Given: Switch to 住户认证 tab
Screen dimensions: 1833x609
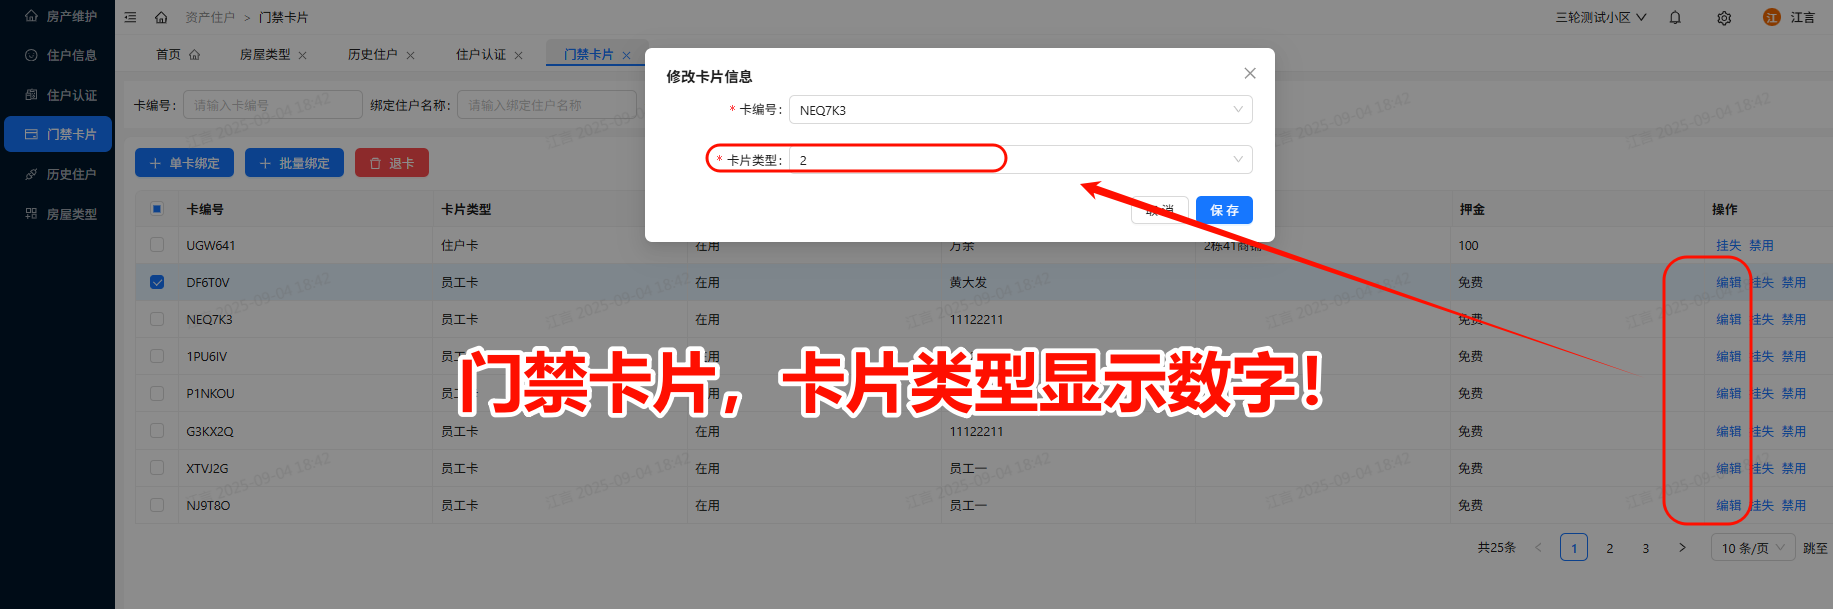Looking at the screenshot, I should coord(480,55).
